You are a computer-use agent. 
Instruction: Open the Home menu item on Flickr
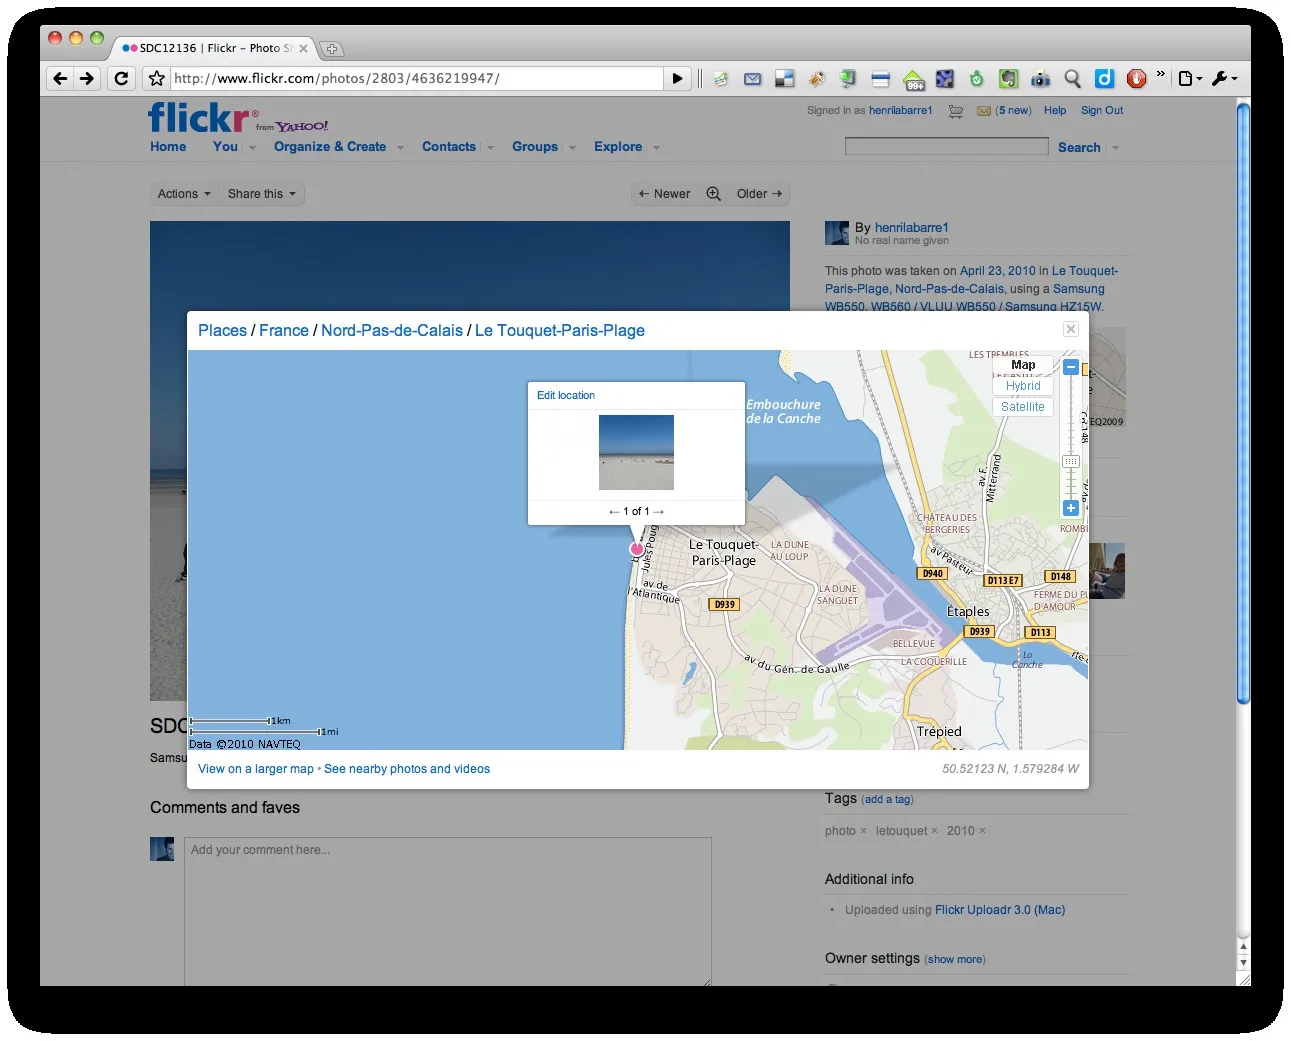click(168, 147)
